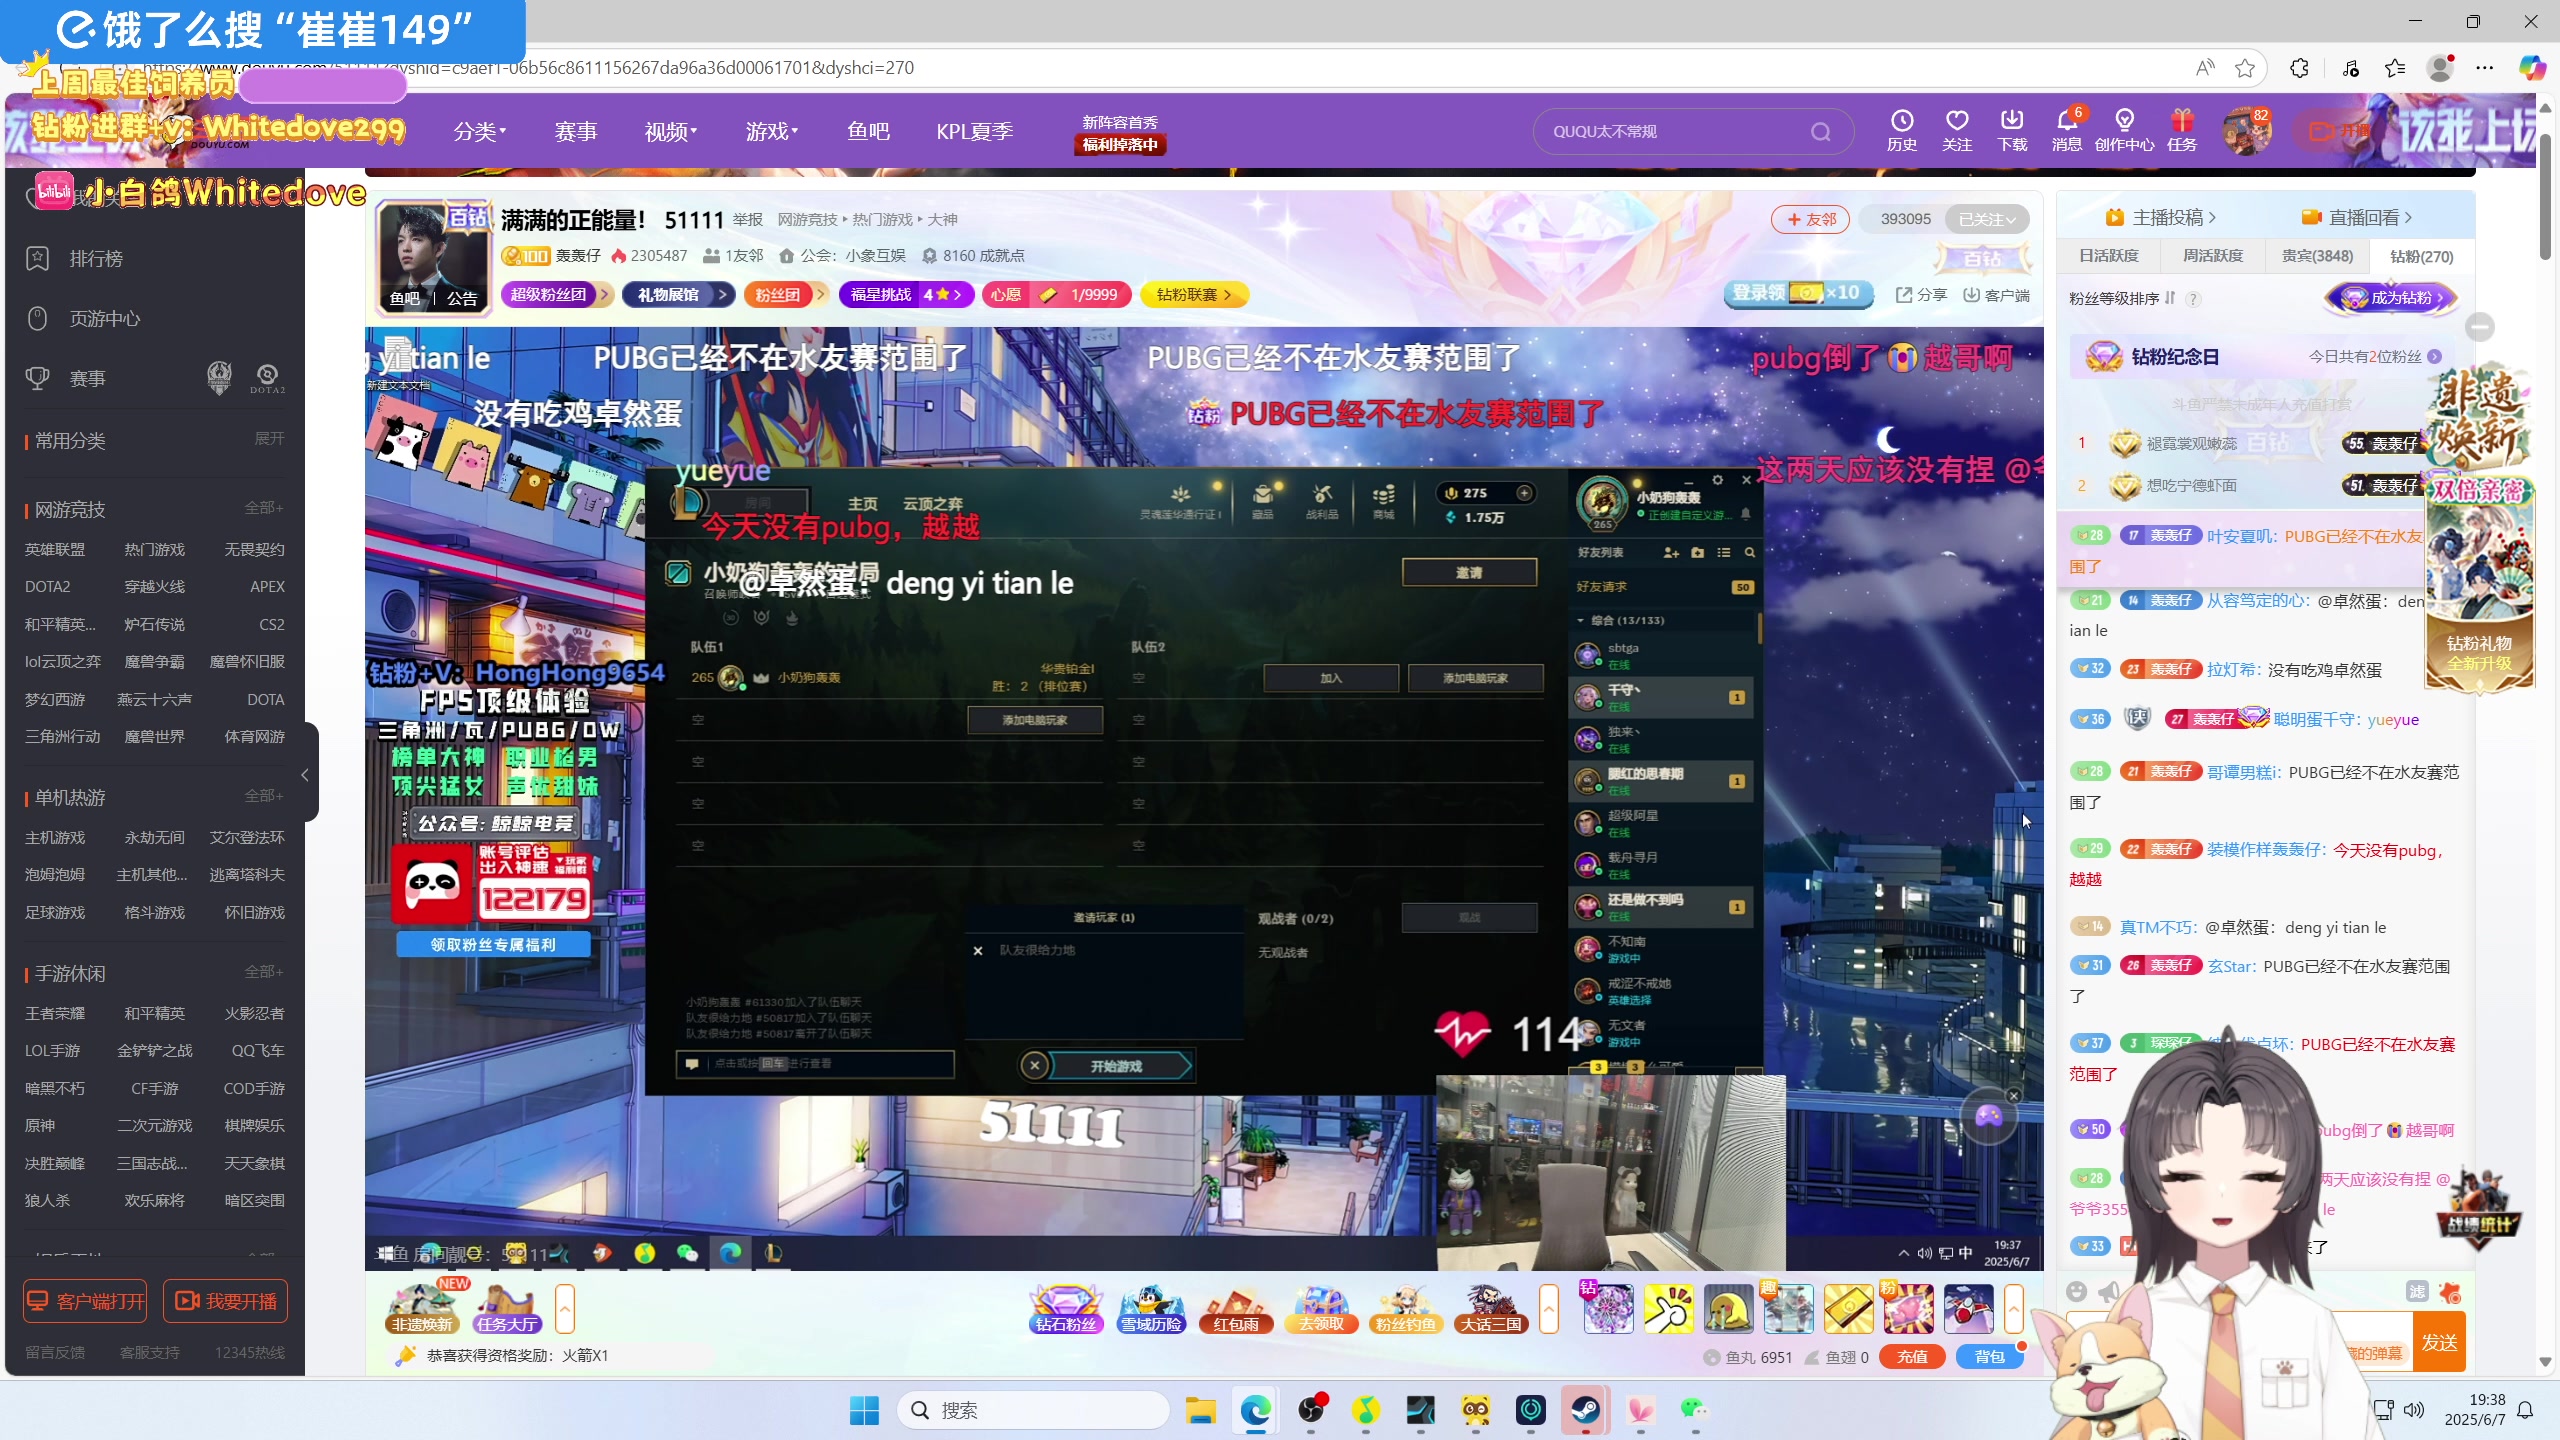Show all 单机热游 categories via 全部+
Viewport: 2560px width, 1440px height.
tap(264, 796)
